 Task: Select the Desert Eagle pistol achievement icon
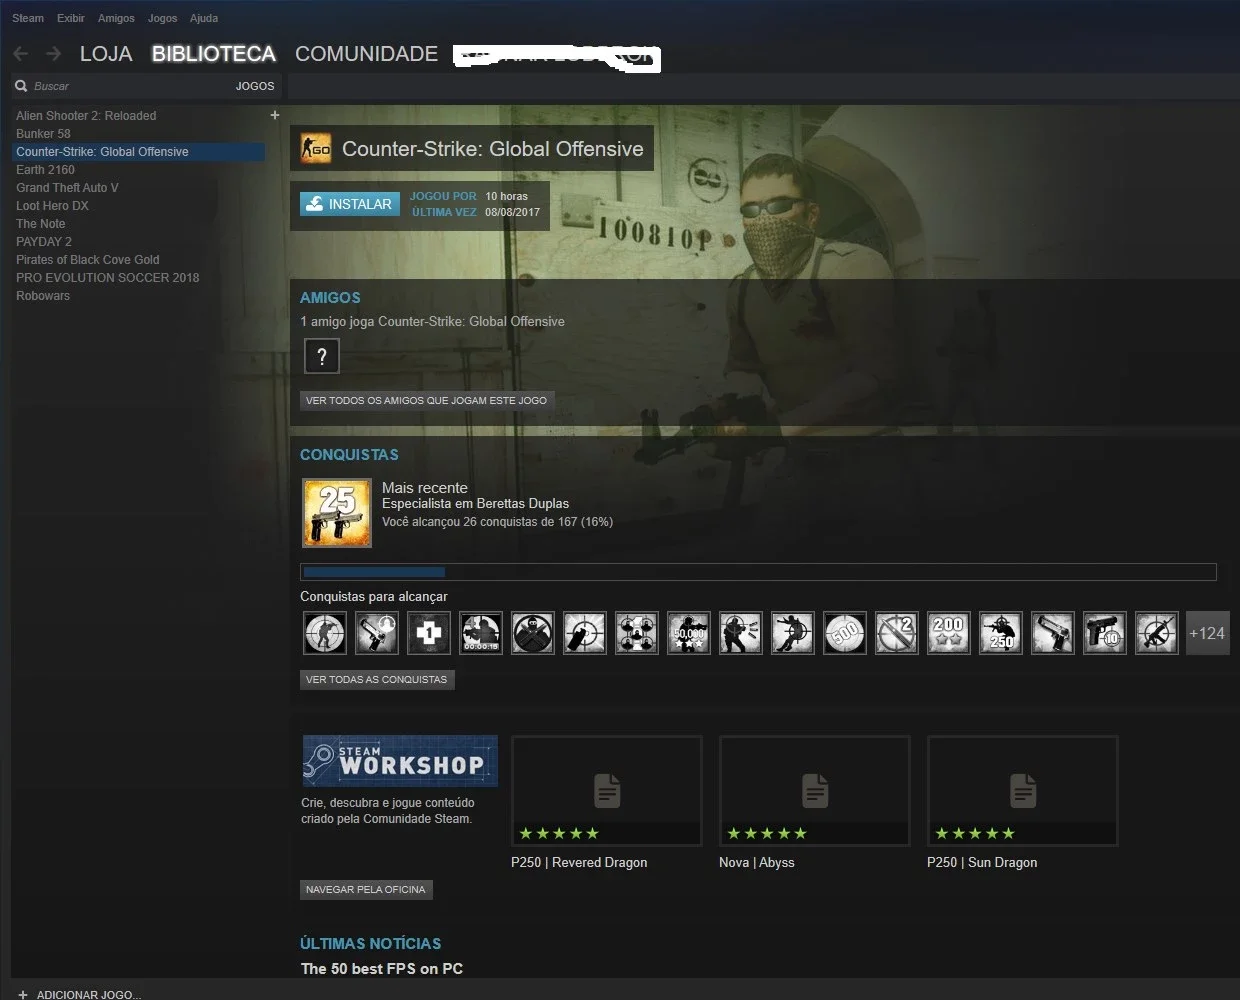pos(1052,633)
